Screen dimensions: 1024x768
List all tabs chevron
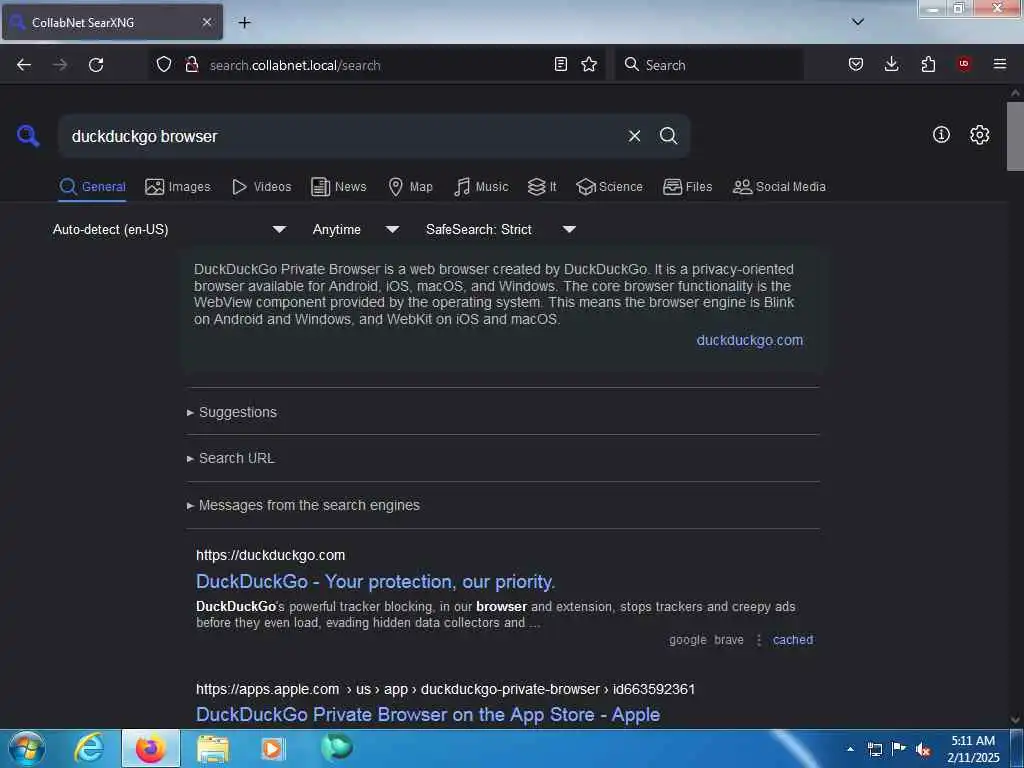coord(858,22)
